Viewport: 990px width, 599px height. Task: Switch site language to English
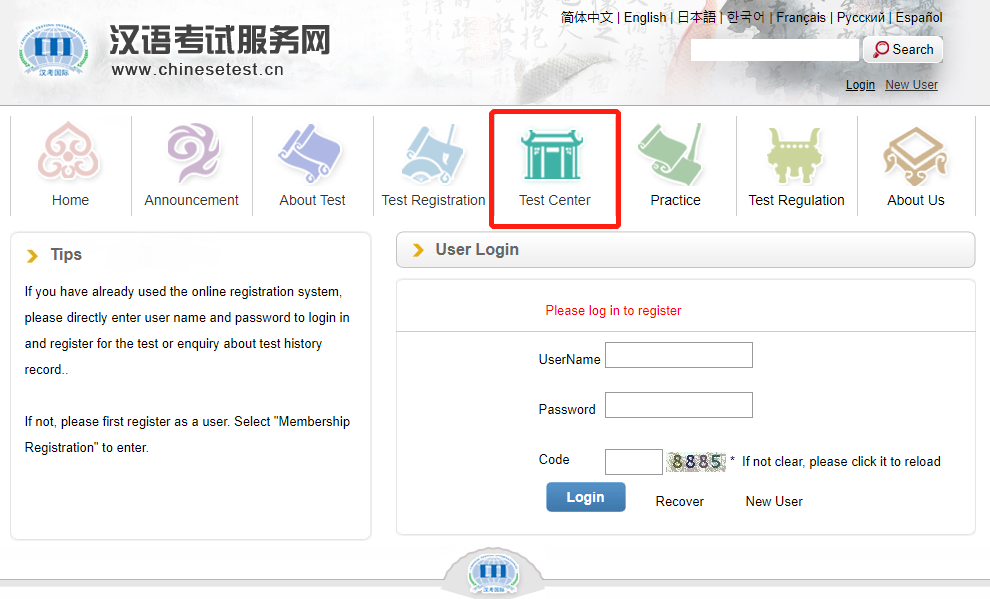point(645,17)
